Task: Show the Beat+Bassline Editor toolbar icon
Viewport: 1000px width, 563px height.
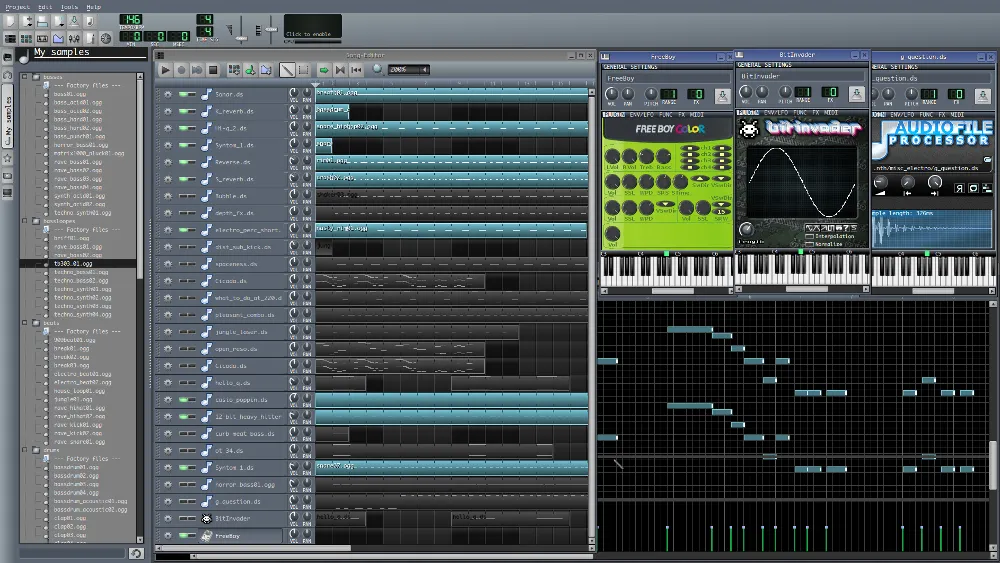Action: (26, 39)
